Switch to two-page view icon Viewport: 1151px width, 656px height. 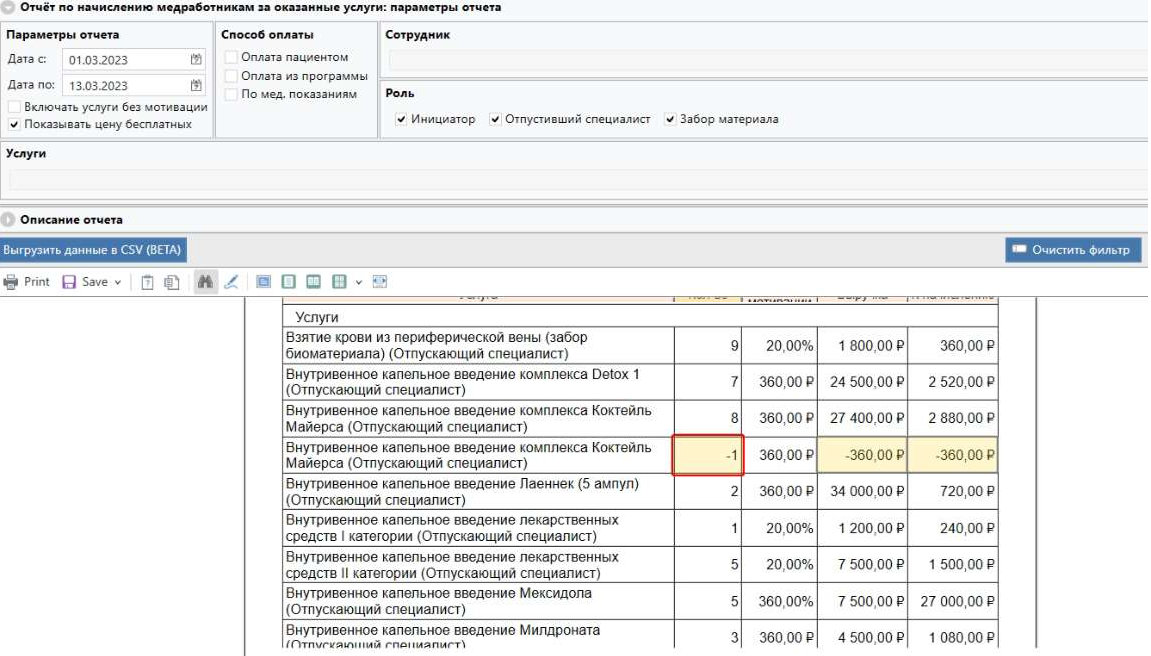[312, 282]
